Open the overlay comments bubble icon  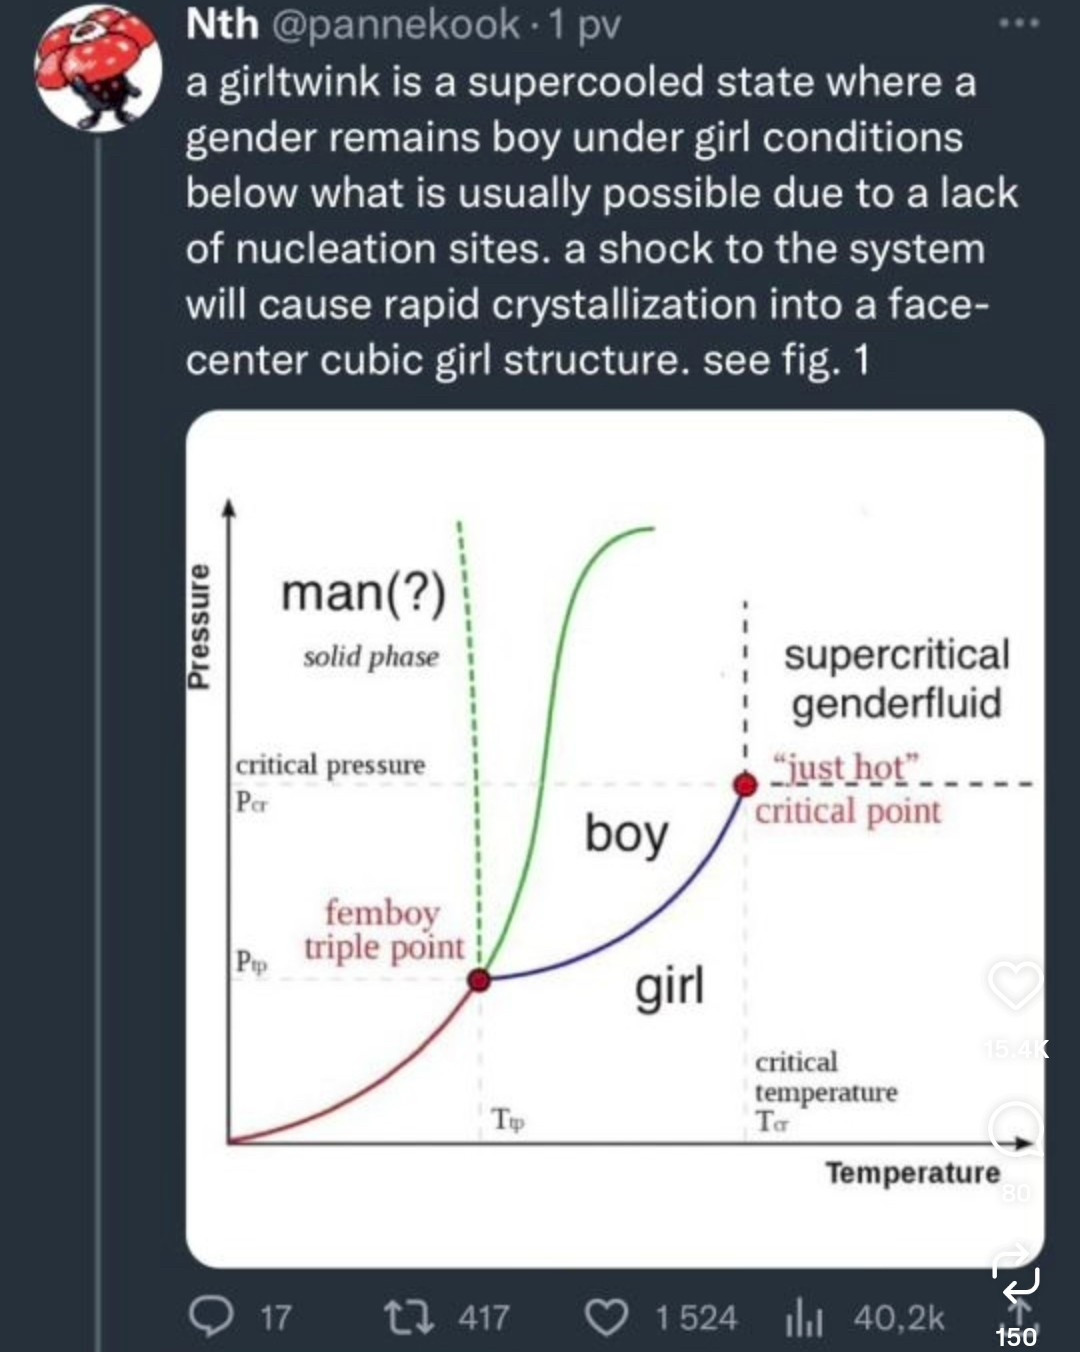coord(1014,1128)
